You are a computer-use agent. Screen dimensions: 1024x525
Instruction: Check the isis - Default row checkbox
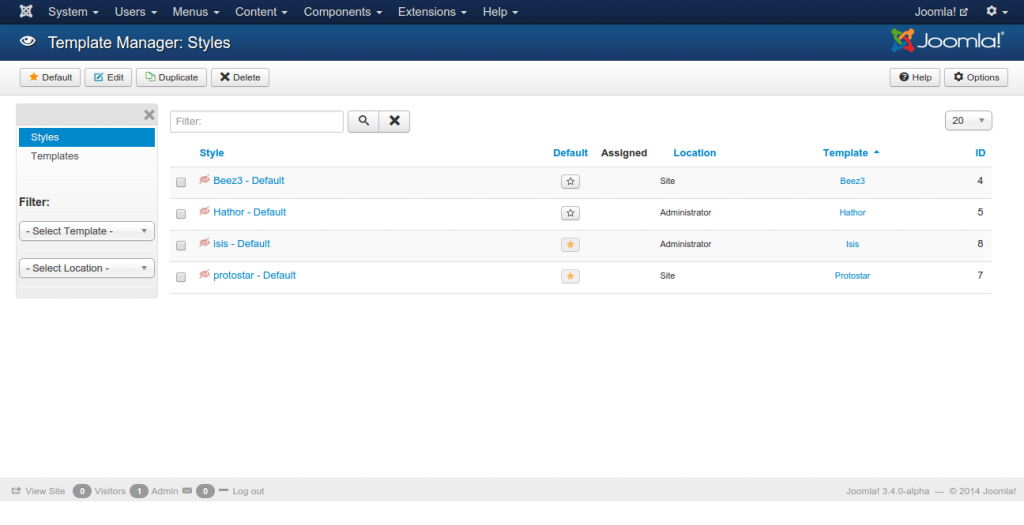click(x=181, y=246)
